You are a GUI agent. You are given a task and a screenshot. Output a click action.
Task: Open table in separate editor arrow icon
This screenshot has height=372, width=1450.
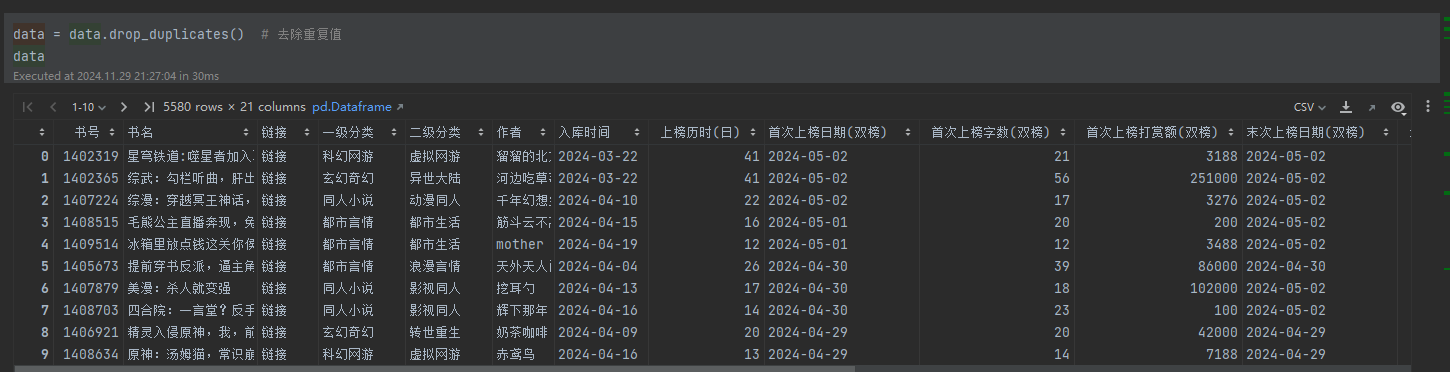(1372, 107)
